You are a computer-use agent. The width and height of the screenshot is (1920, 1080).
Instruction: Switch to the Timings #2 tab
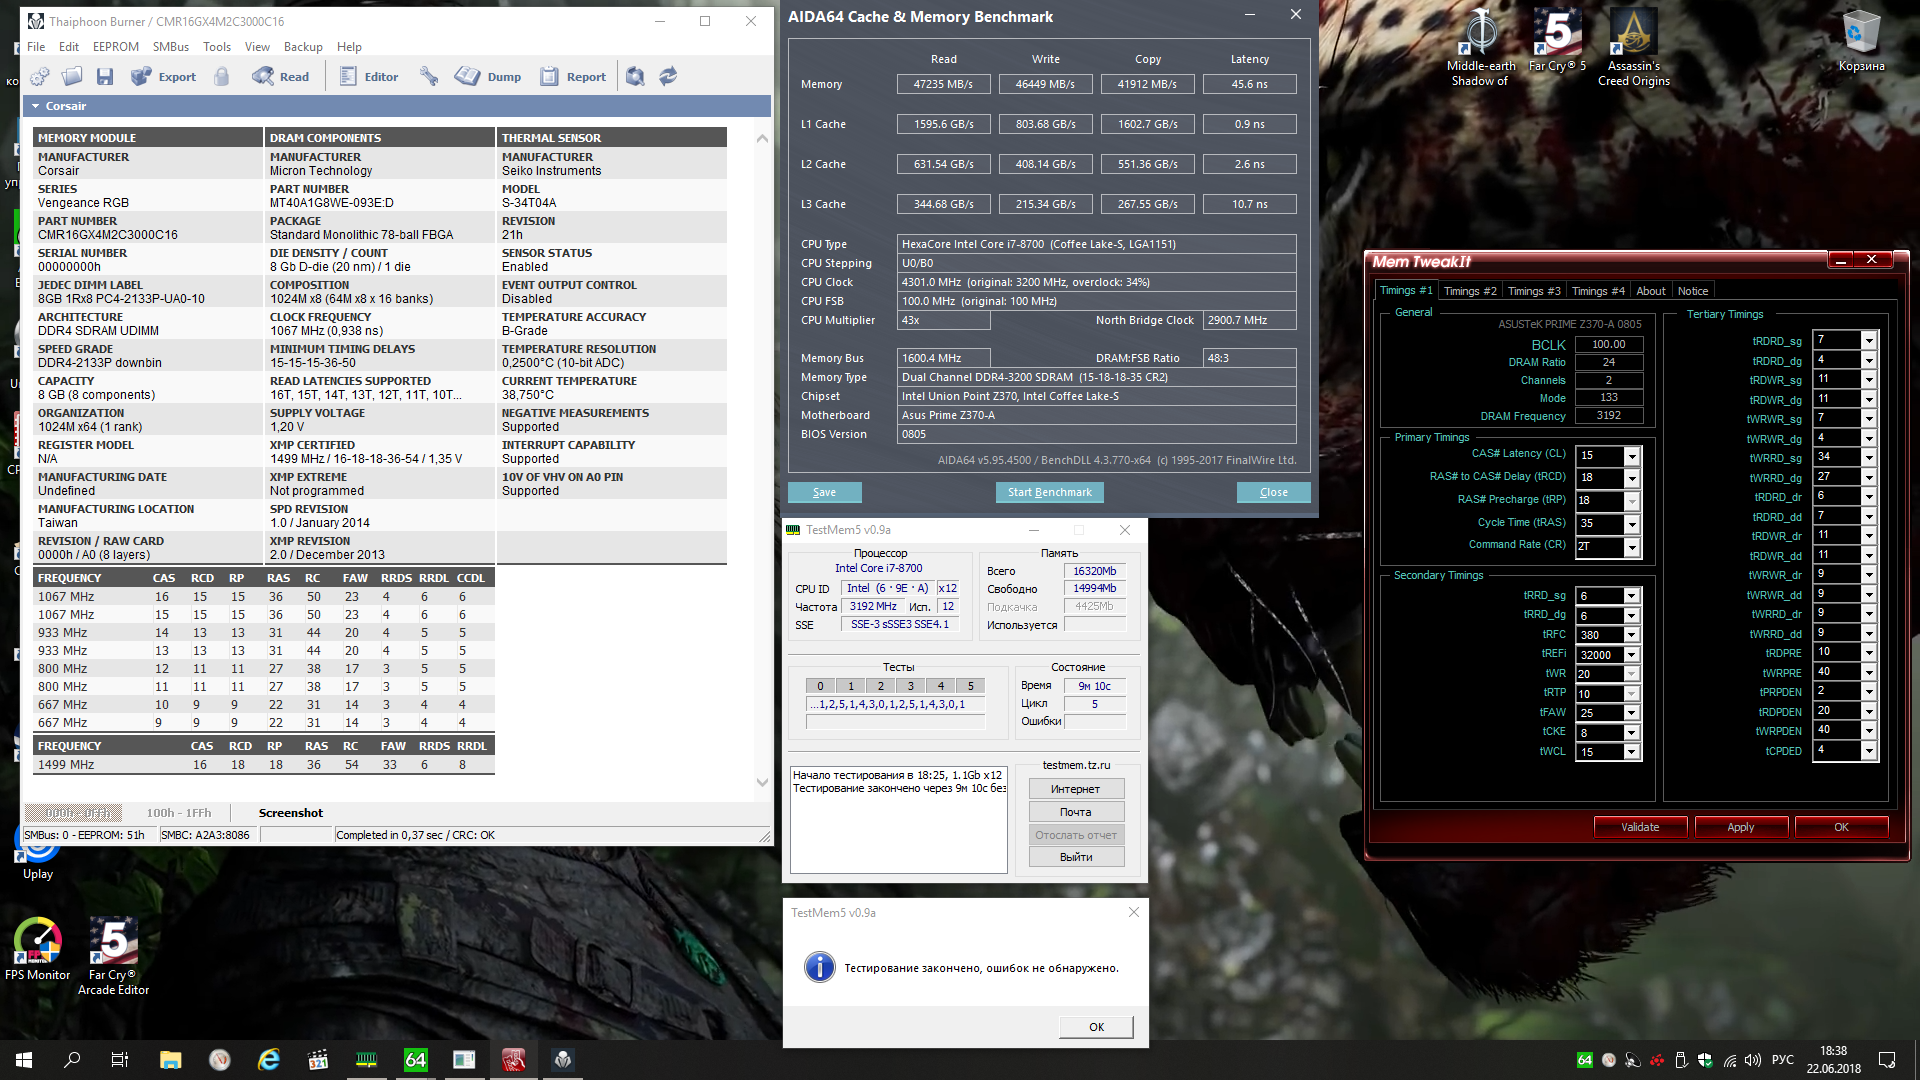pyautogui.click(x=1469, y=291)
